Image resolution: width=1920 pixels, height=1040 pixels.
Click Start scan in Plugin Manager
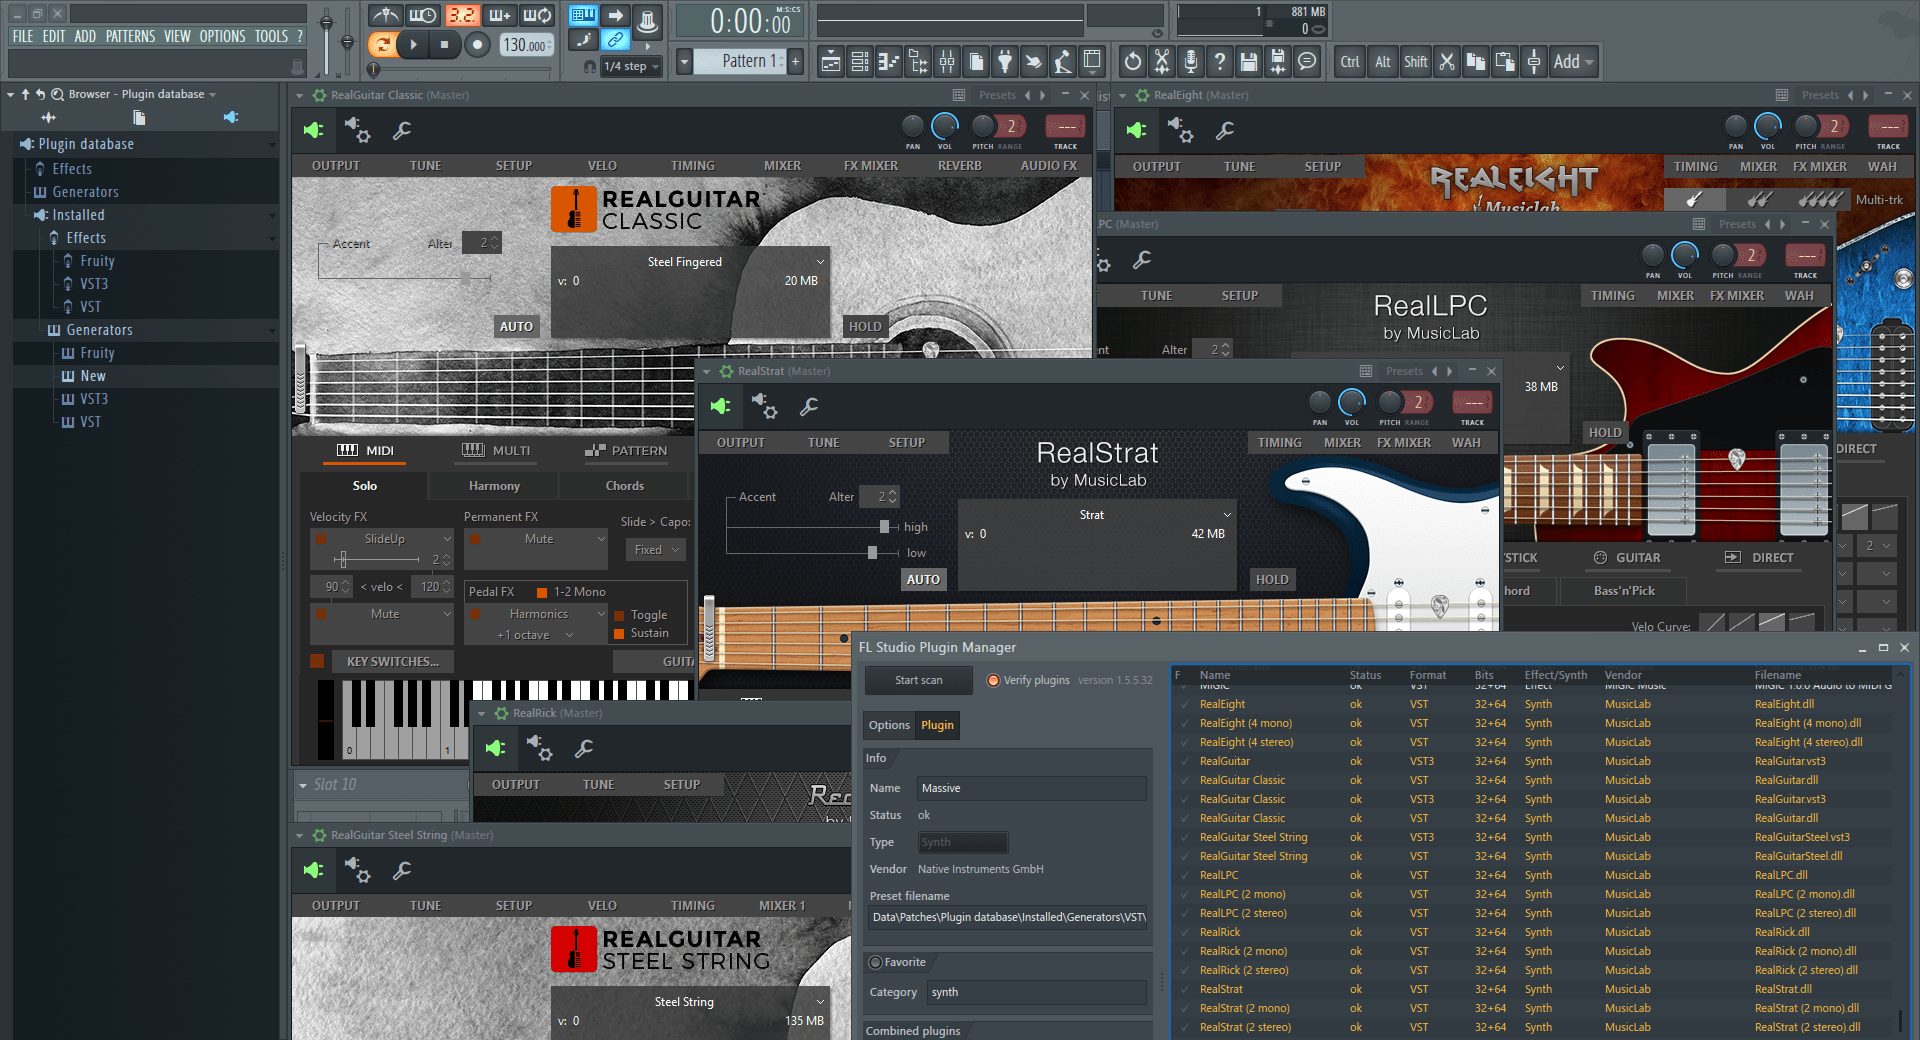coord(918,680)
